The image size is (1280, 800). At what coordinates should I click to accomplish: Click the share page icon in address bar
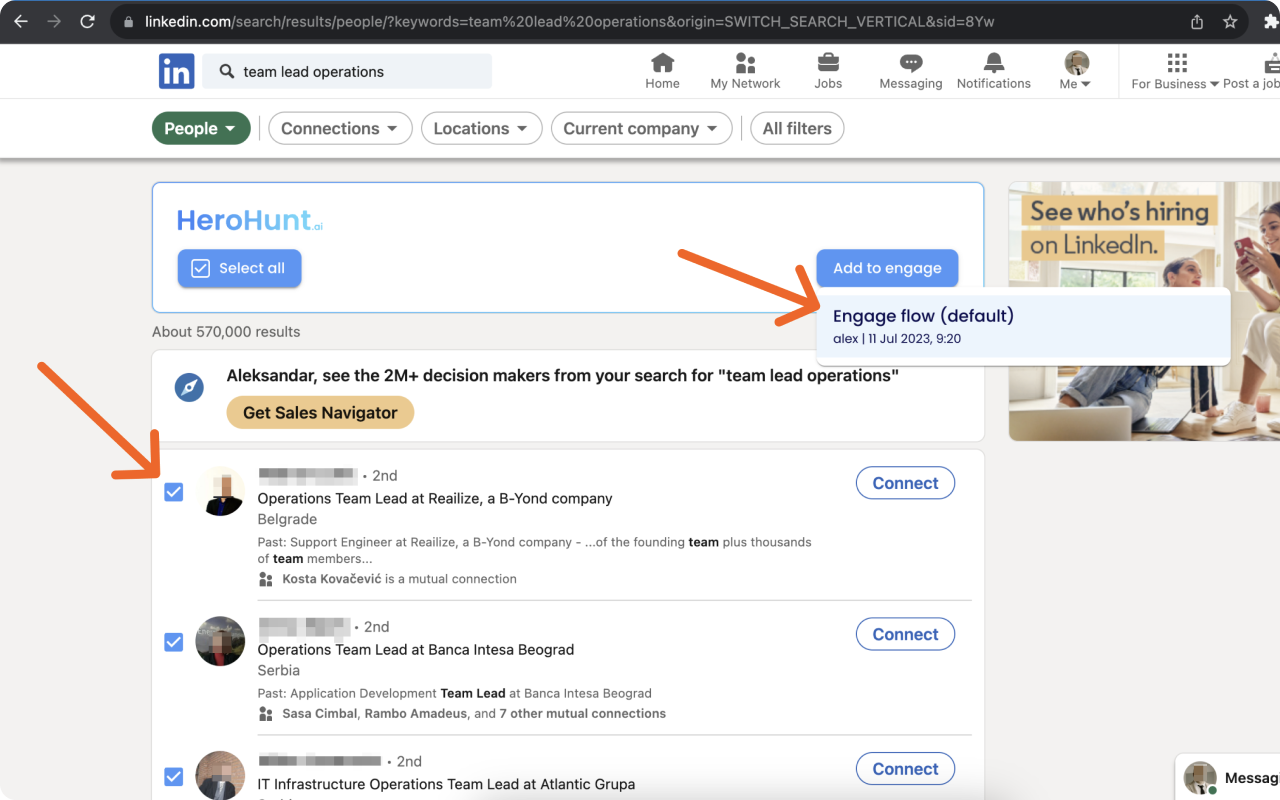pyautogui.click(x=1197, y=22)
